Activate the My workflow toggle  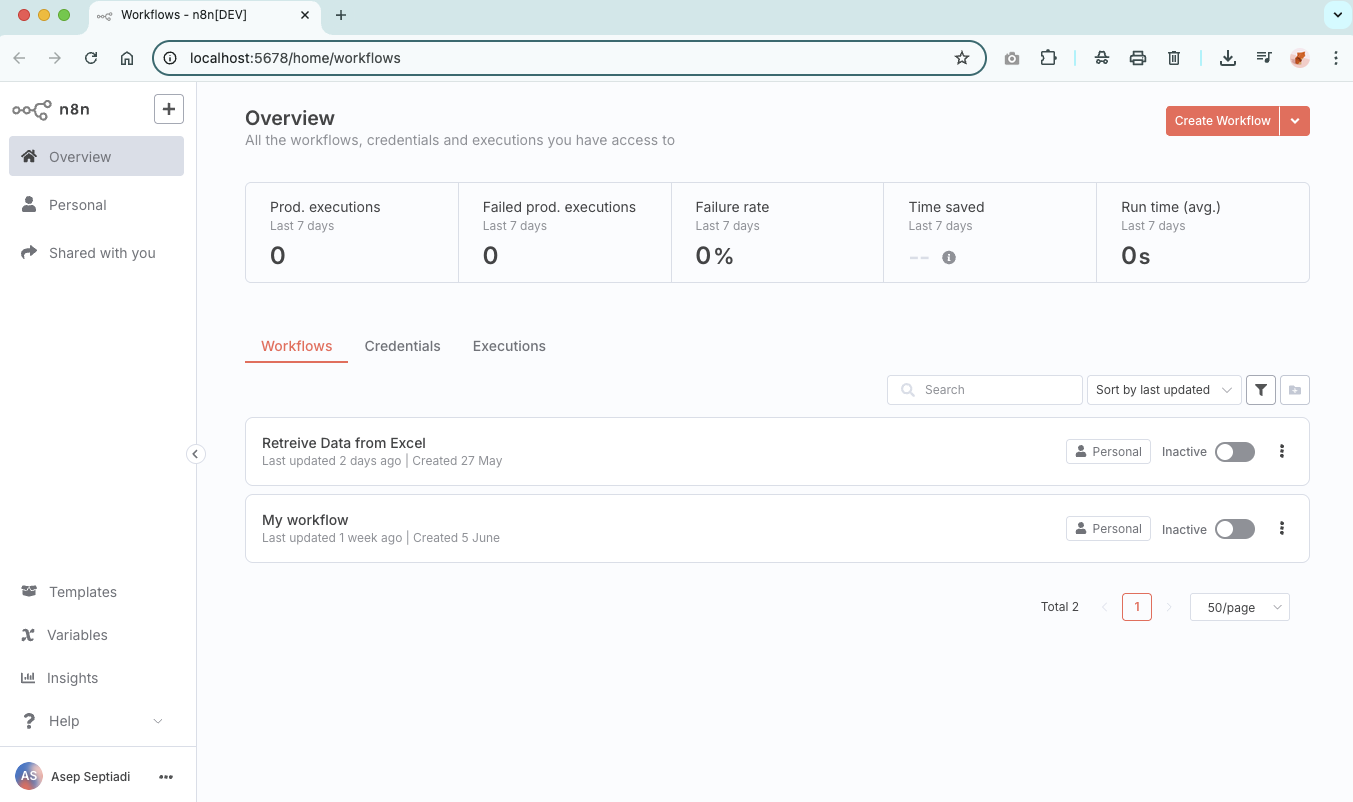pyautogui.click(x=1235, y=529)
